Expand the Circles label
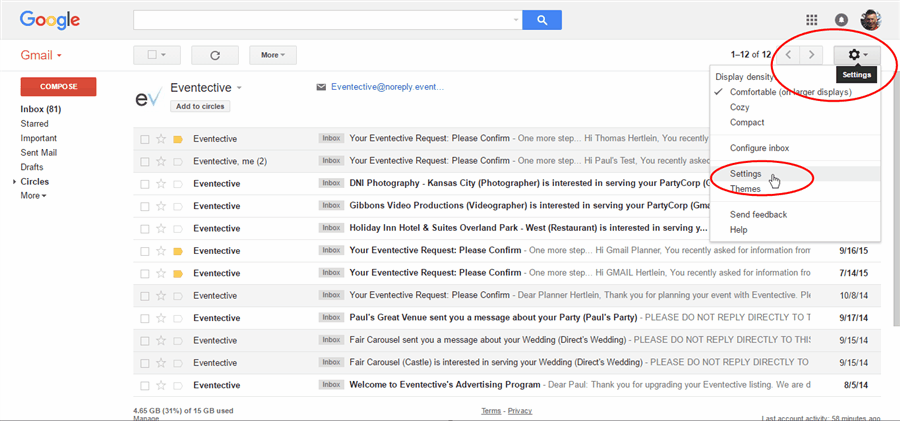 [14, 181]
